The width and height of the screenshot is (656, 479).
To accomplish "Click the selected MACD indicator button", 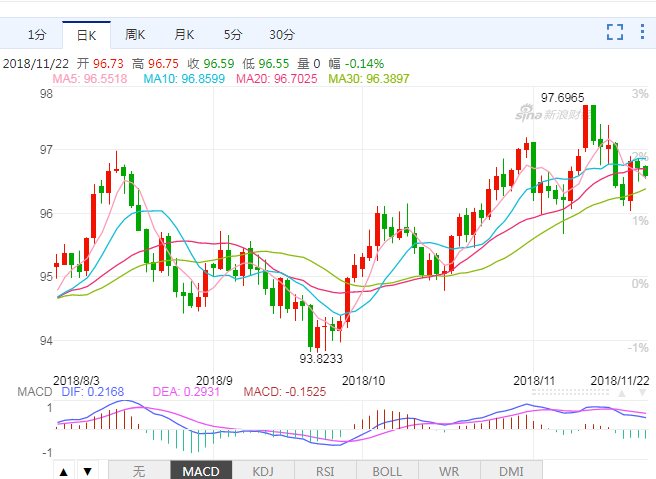I will pos(201,471).
